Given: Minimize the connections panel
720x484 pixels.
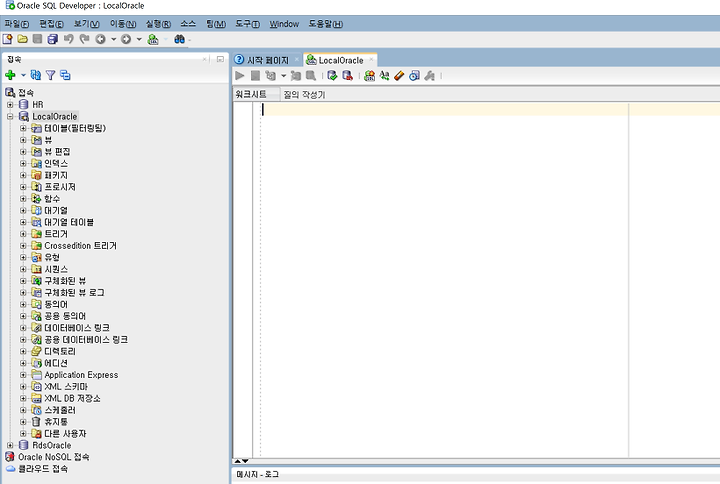Looking at the screenshot, I should pyautogui.click(x=220, y=59).
